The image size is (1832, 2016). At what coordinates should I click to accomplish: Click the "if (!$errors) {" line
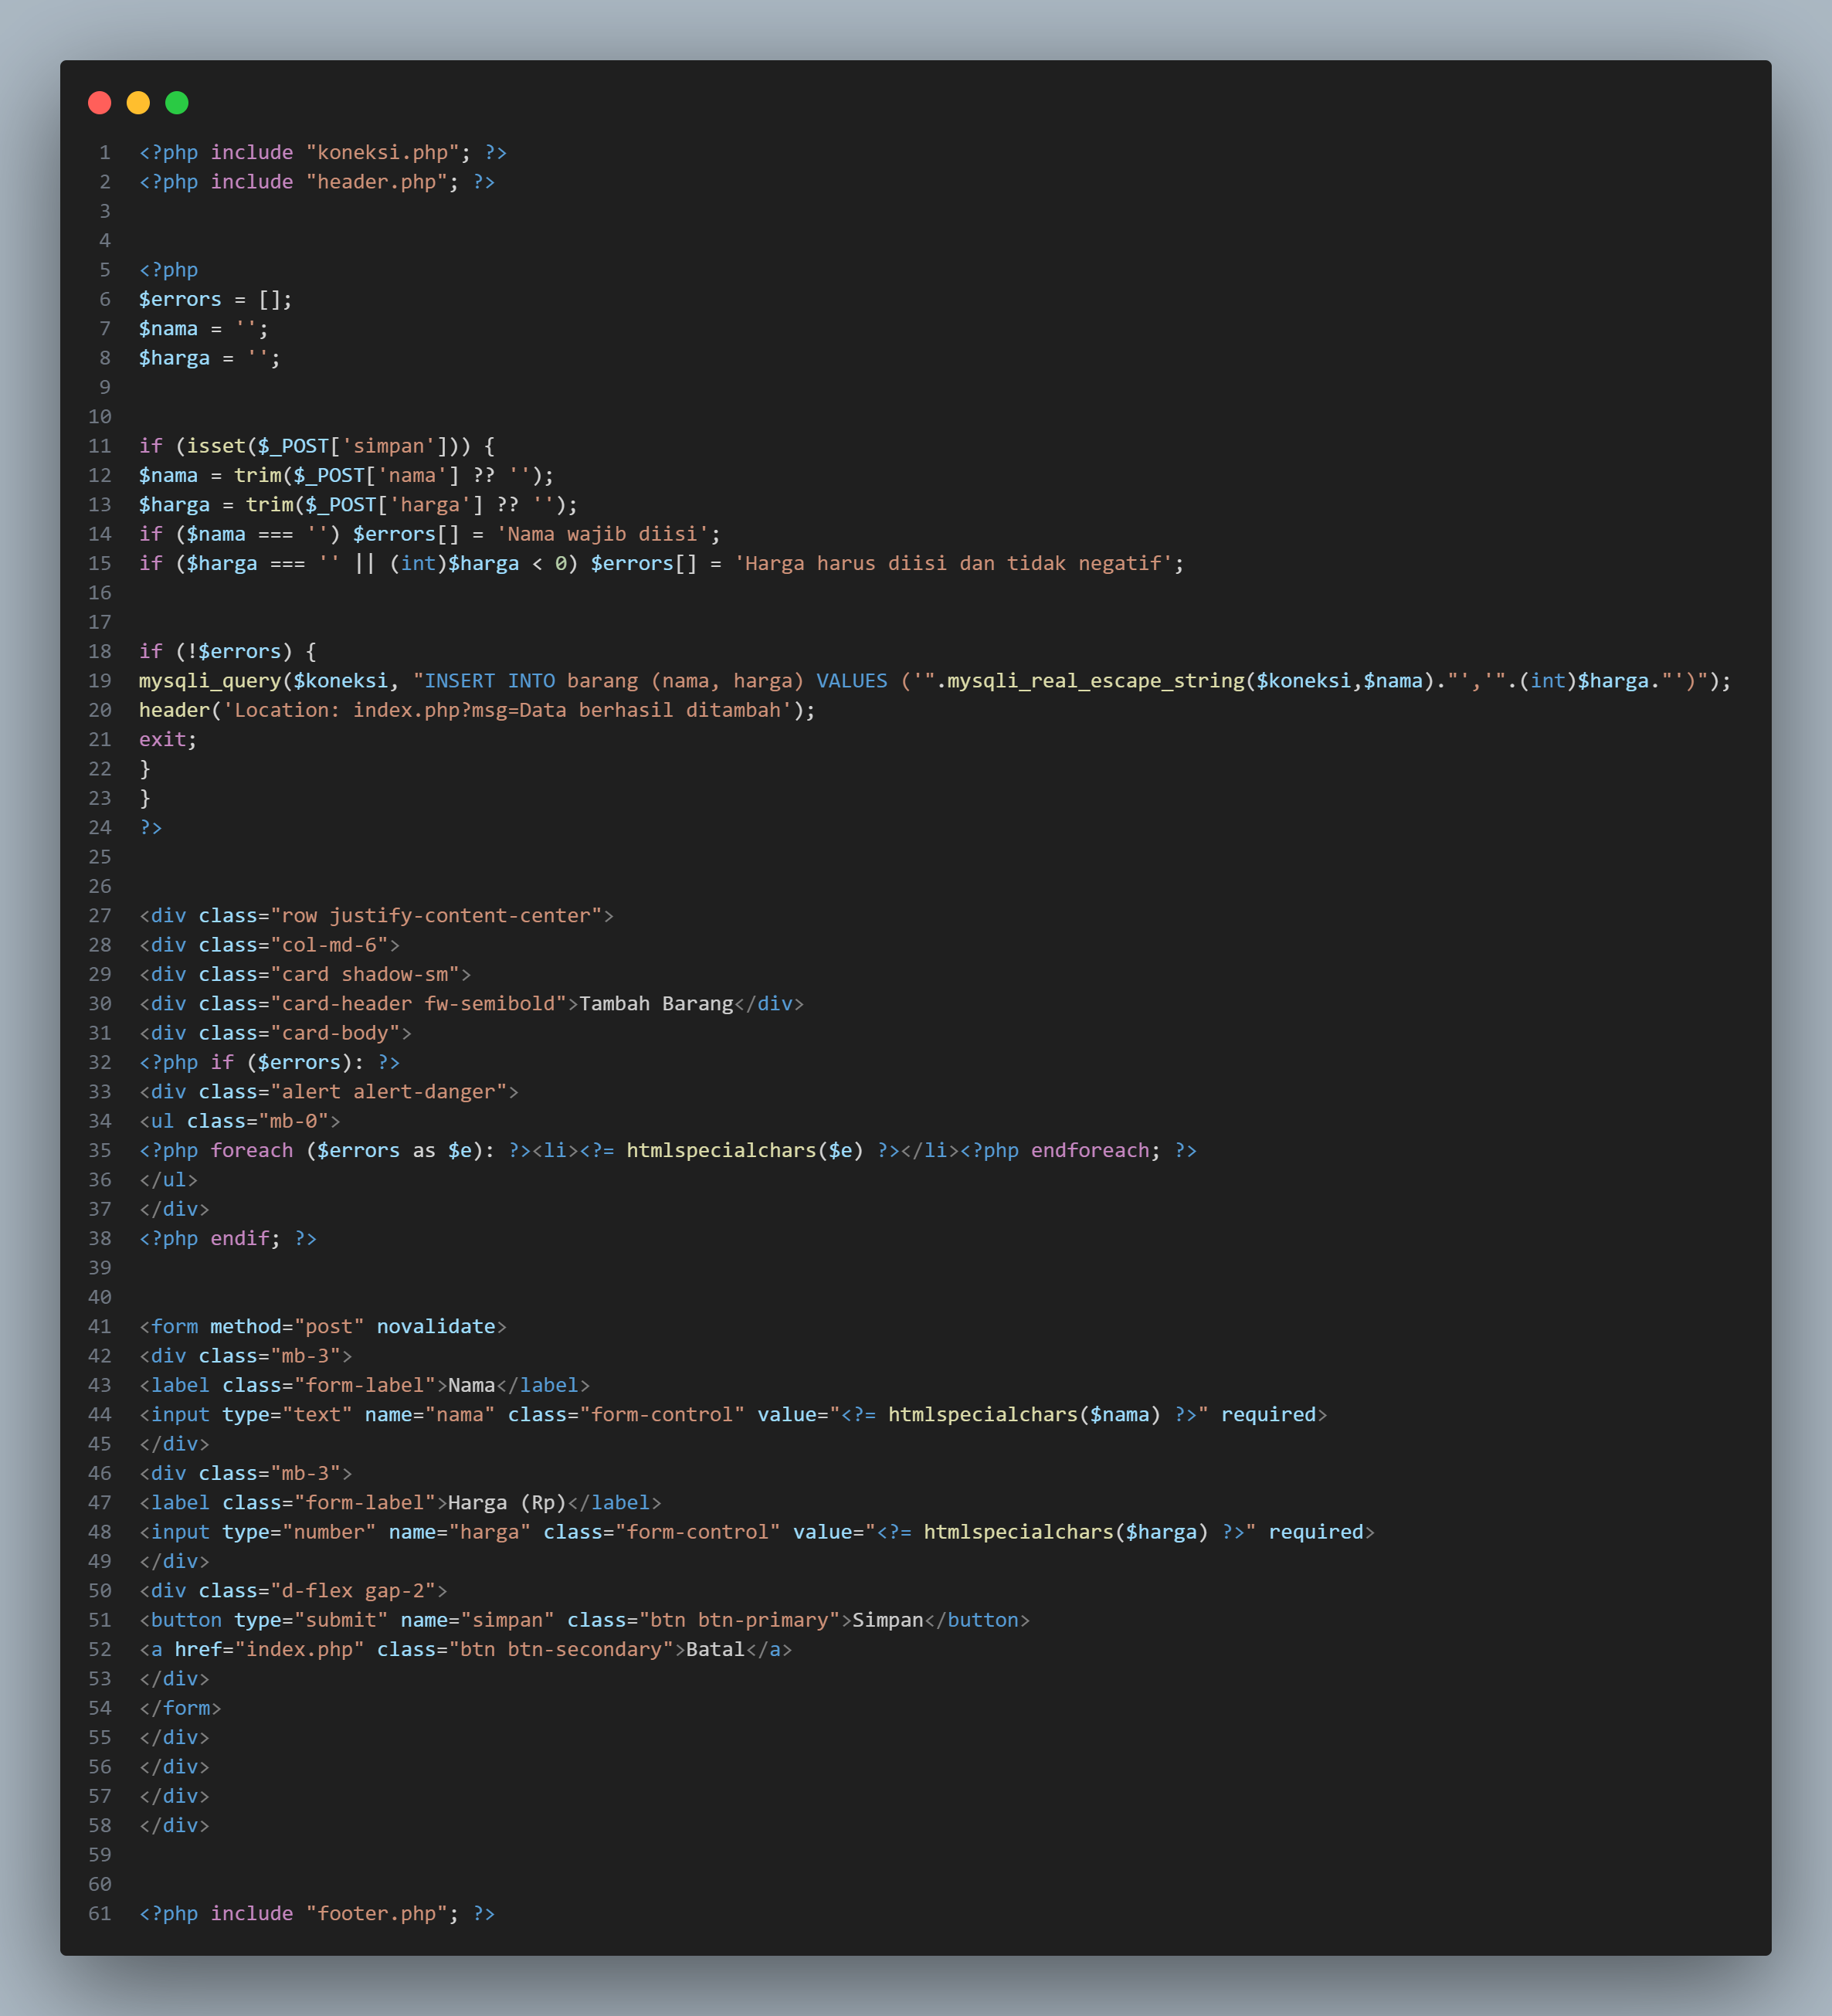coord(227,651)
